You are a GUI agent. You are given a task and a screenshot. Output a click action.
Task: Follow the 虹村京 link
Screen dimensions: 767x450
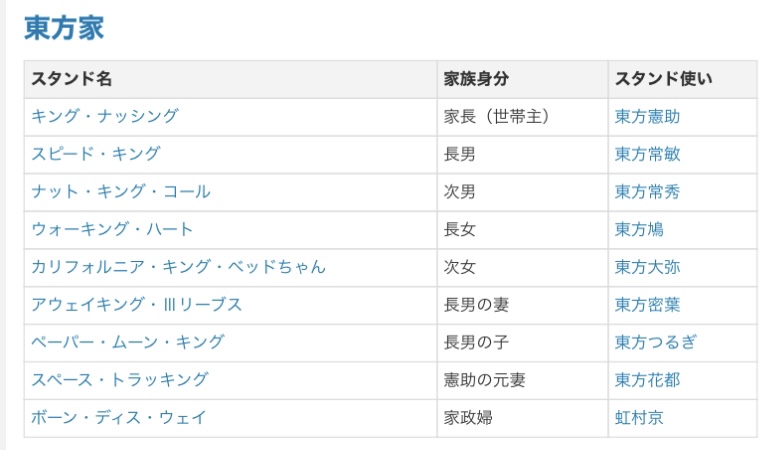pos(639,417)
